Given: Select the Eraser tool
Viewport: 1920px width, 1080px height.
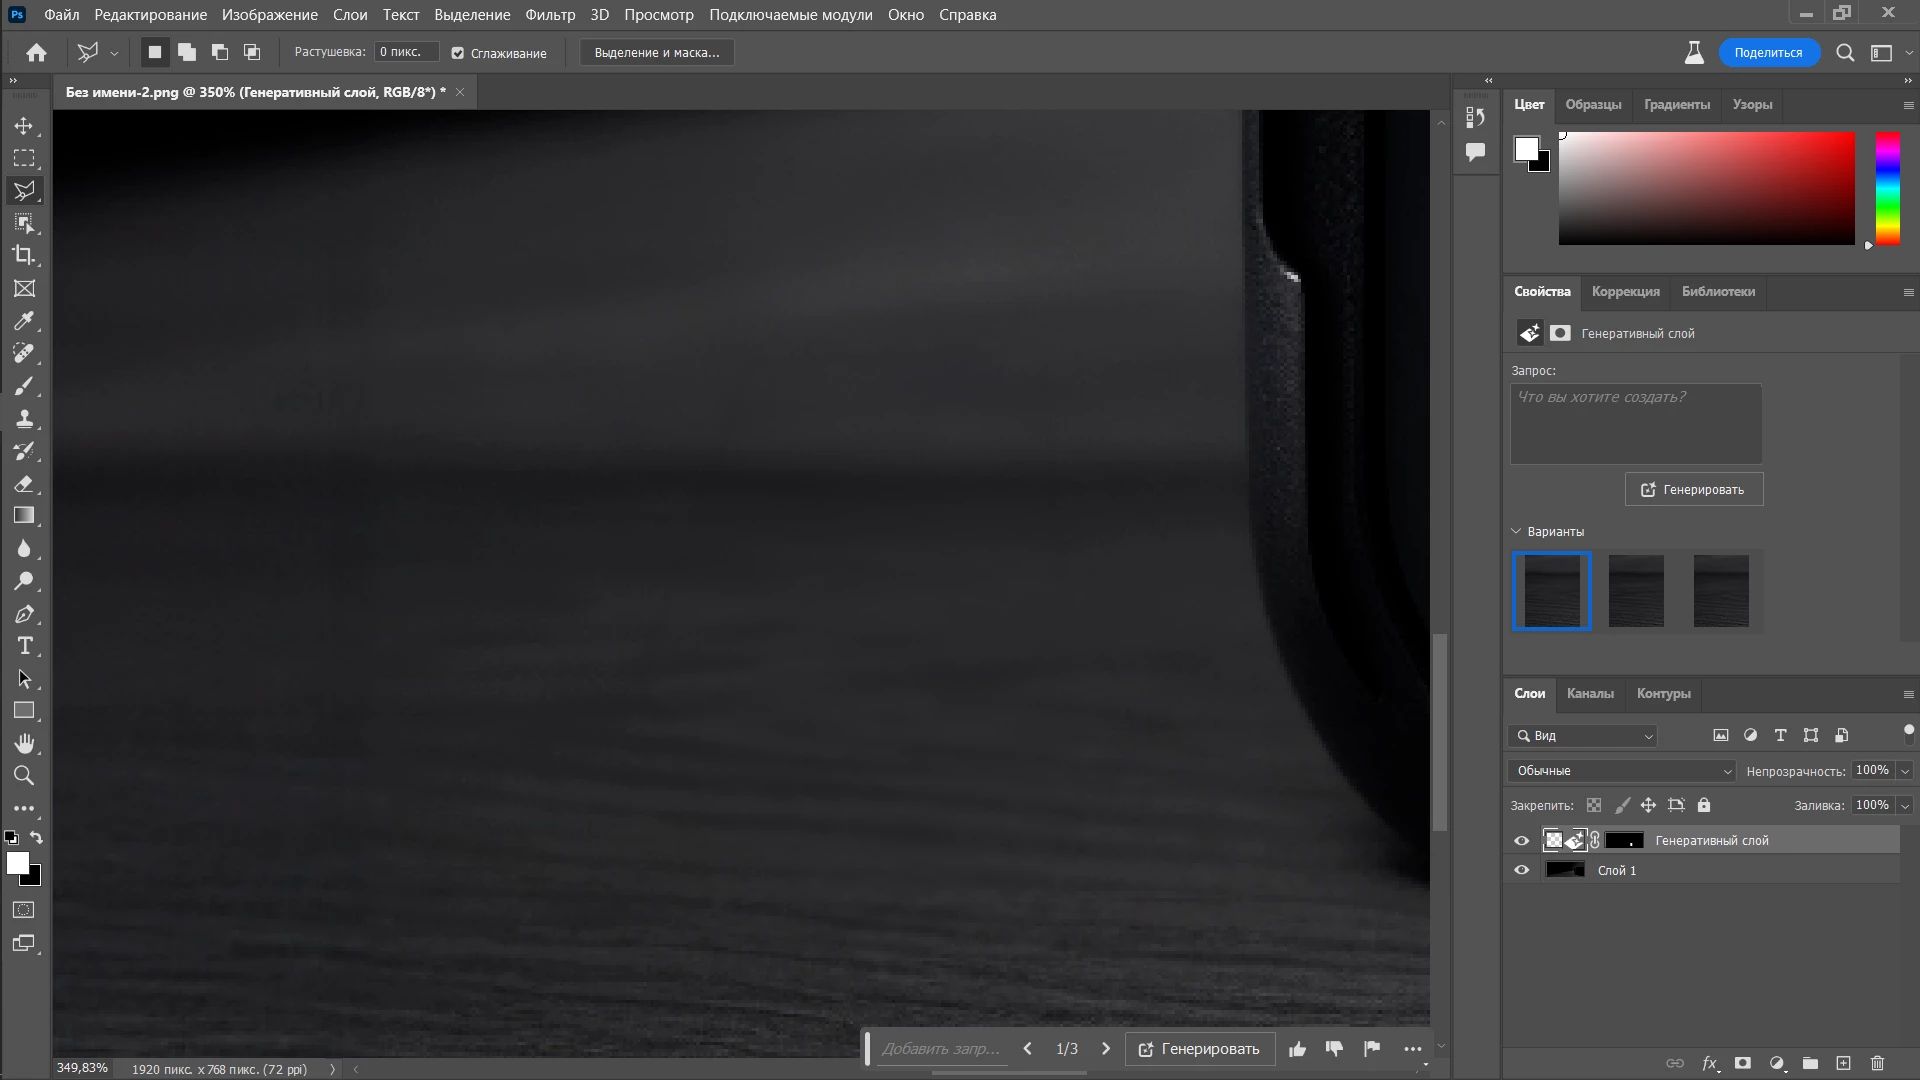Looking at the screenshot, I should 24,484.
